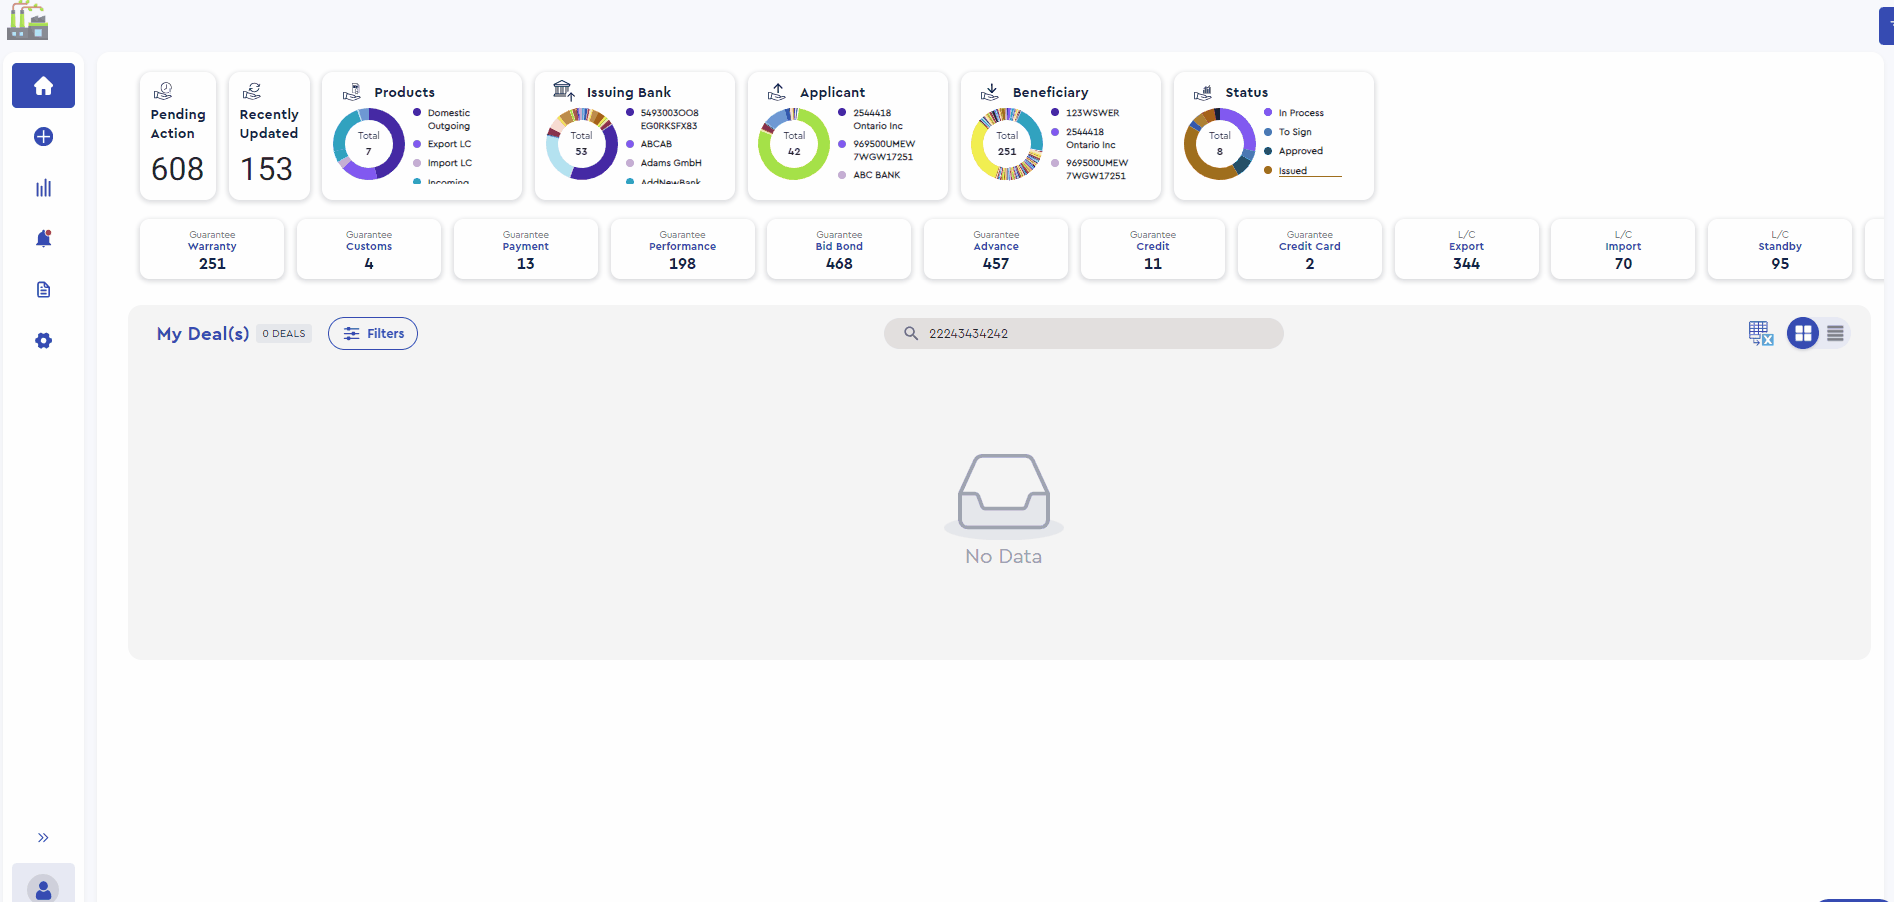Screen dimensions: 1894x902
Task: Open the settings gear in sidebar
Action: 43,341
